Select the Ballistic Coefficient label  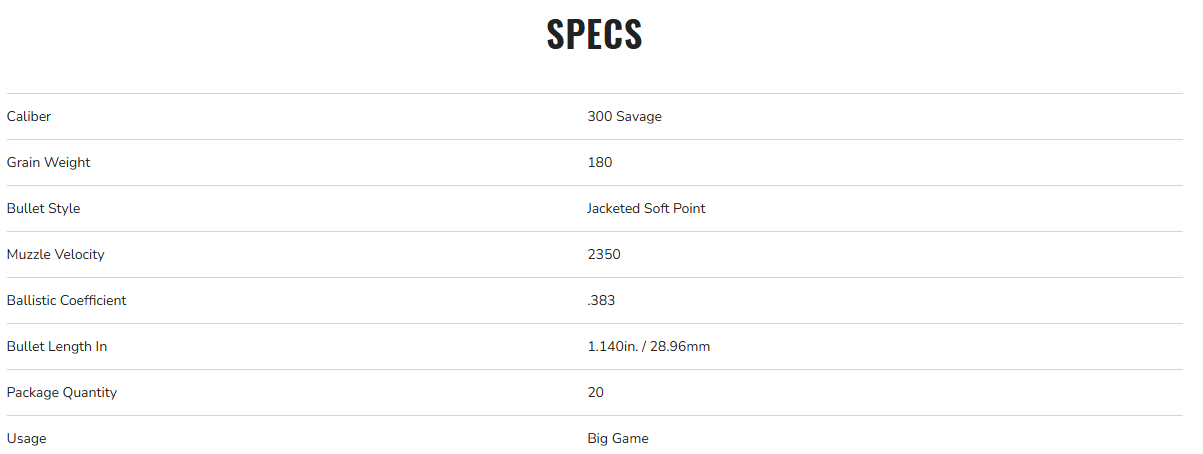click(66, 301)
